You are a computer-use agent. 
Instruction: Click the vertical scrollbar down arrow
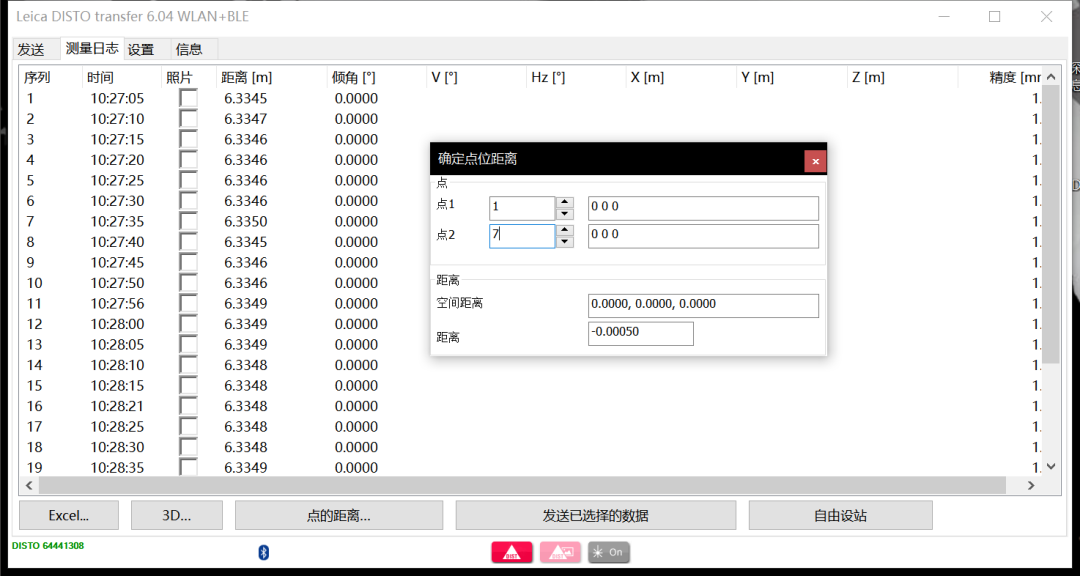tap(1052, 465)
